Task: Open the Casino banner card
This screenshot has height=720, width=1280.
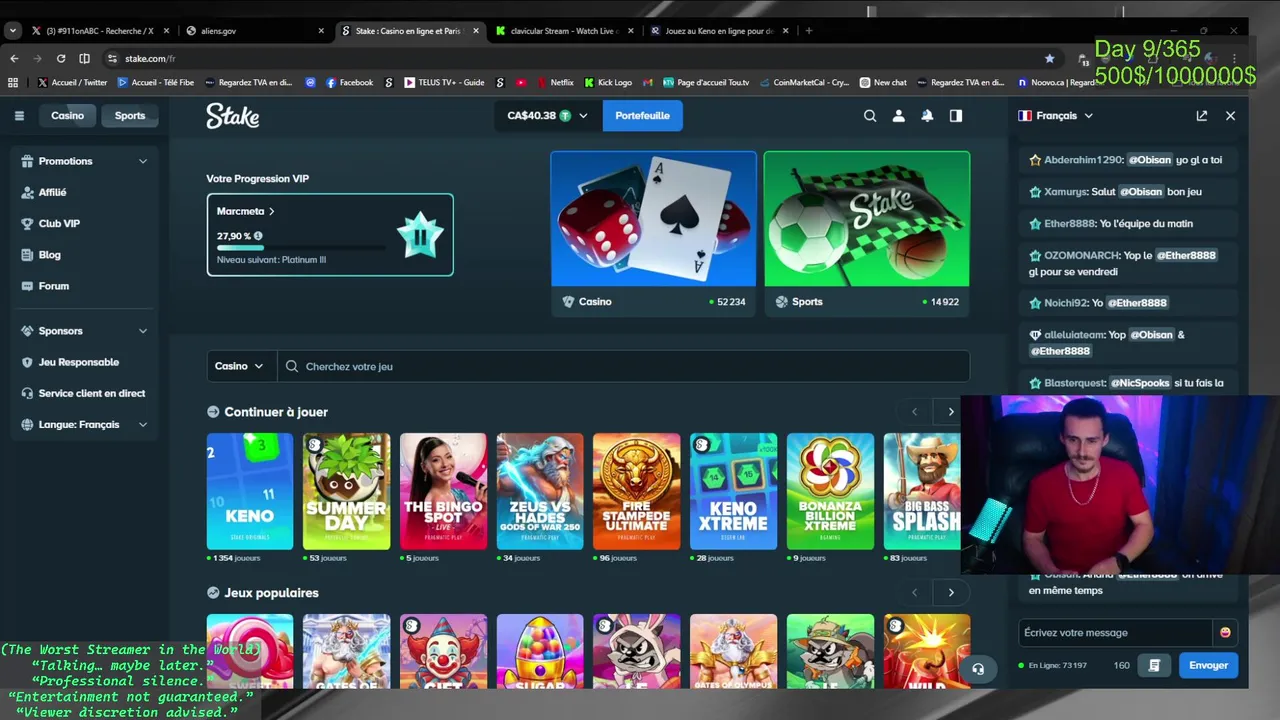Action: (x=654, y=234)
